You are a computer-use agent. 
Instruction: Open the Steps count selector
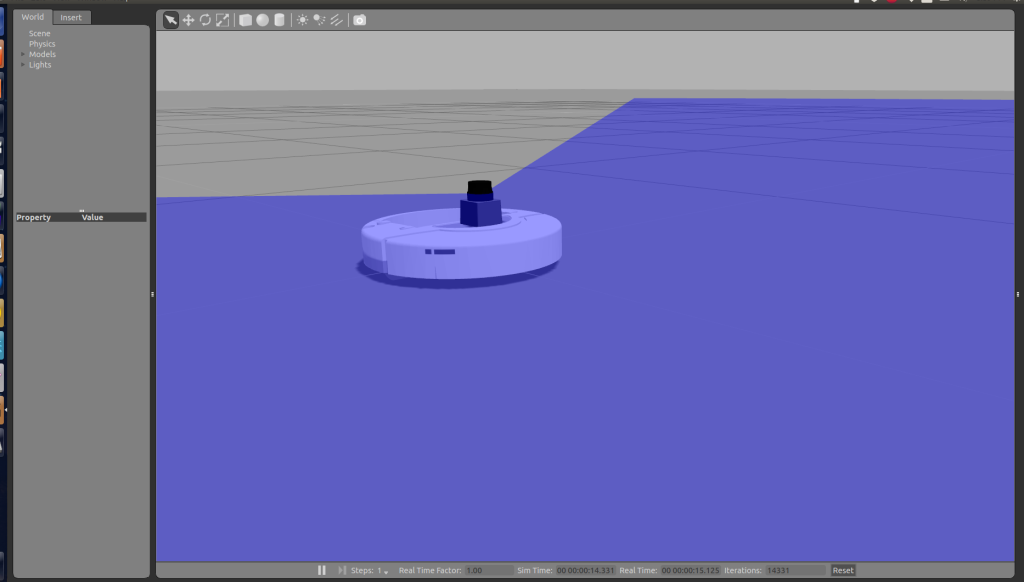pyautogui.click(x=385, y=570)
